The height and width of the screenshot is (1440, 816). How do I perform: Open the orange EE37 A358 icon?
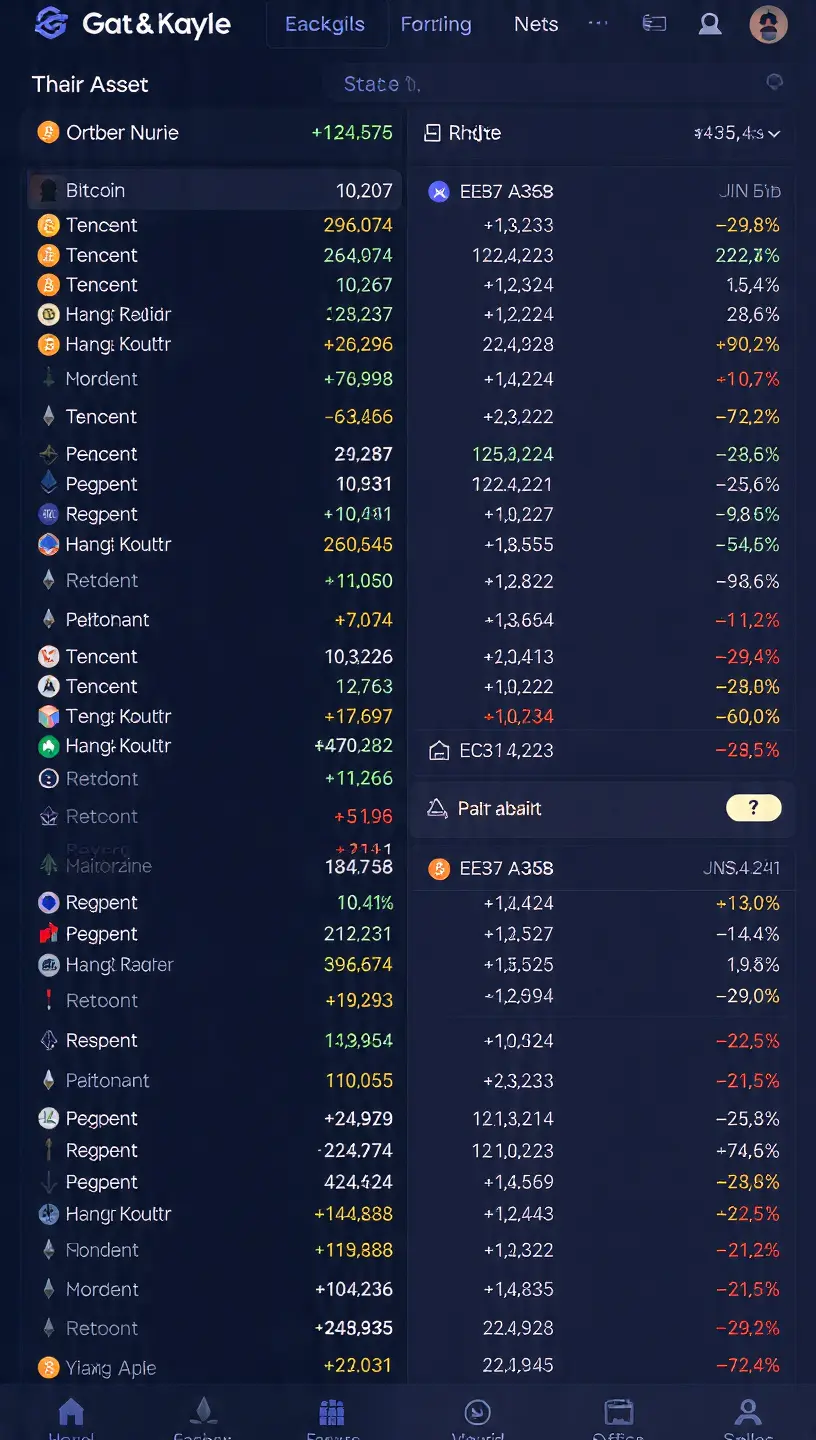[x=439, y=868]
